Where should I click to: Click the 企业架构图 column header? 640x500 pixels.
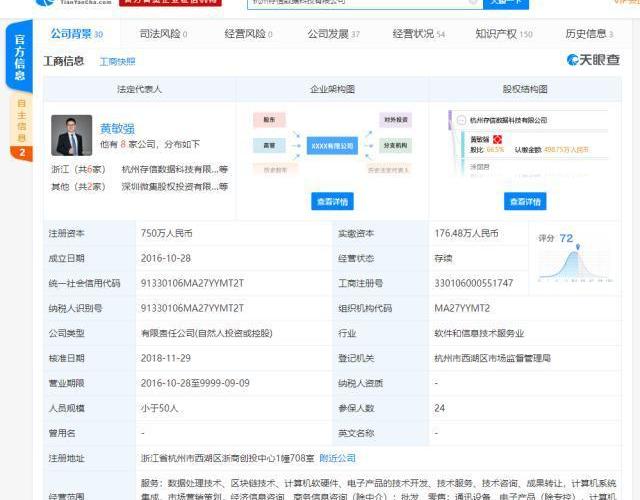pyautogui.click(x=332, y=89)
